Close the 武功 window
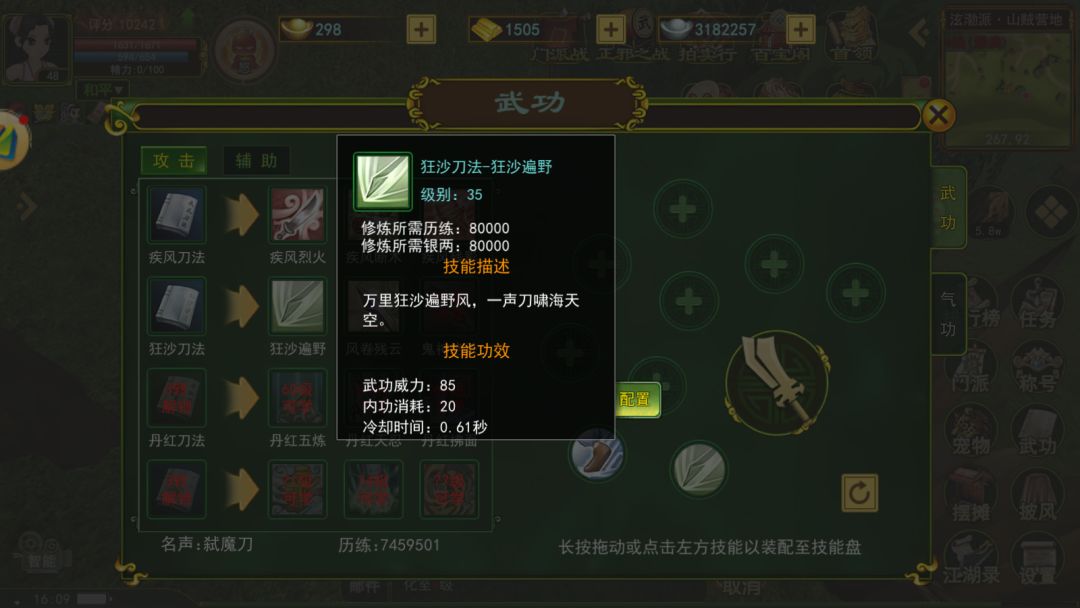 (x=937, y=115)
